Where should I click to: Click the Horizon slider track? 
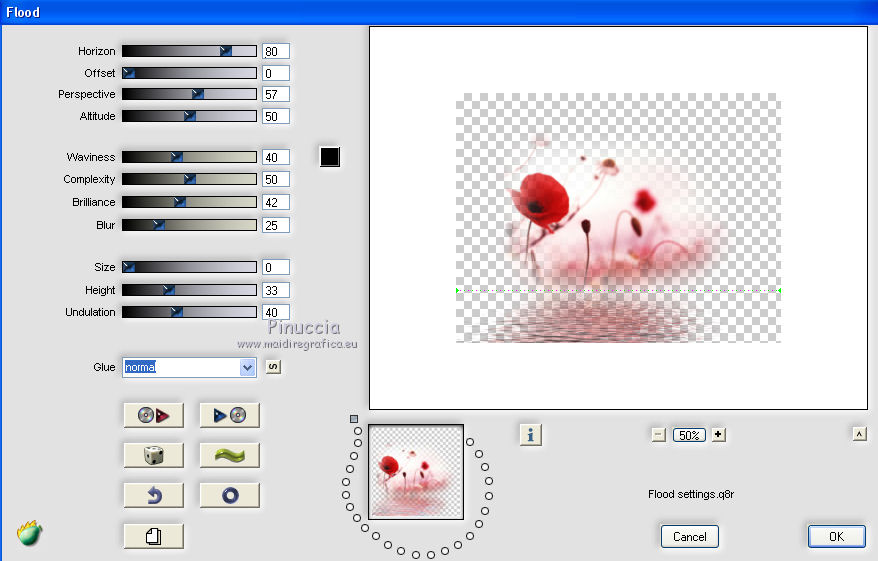189,51
